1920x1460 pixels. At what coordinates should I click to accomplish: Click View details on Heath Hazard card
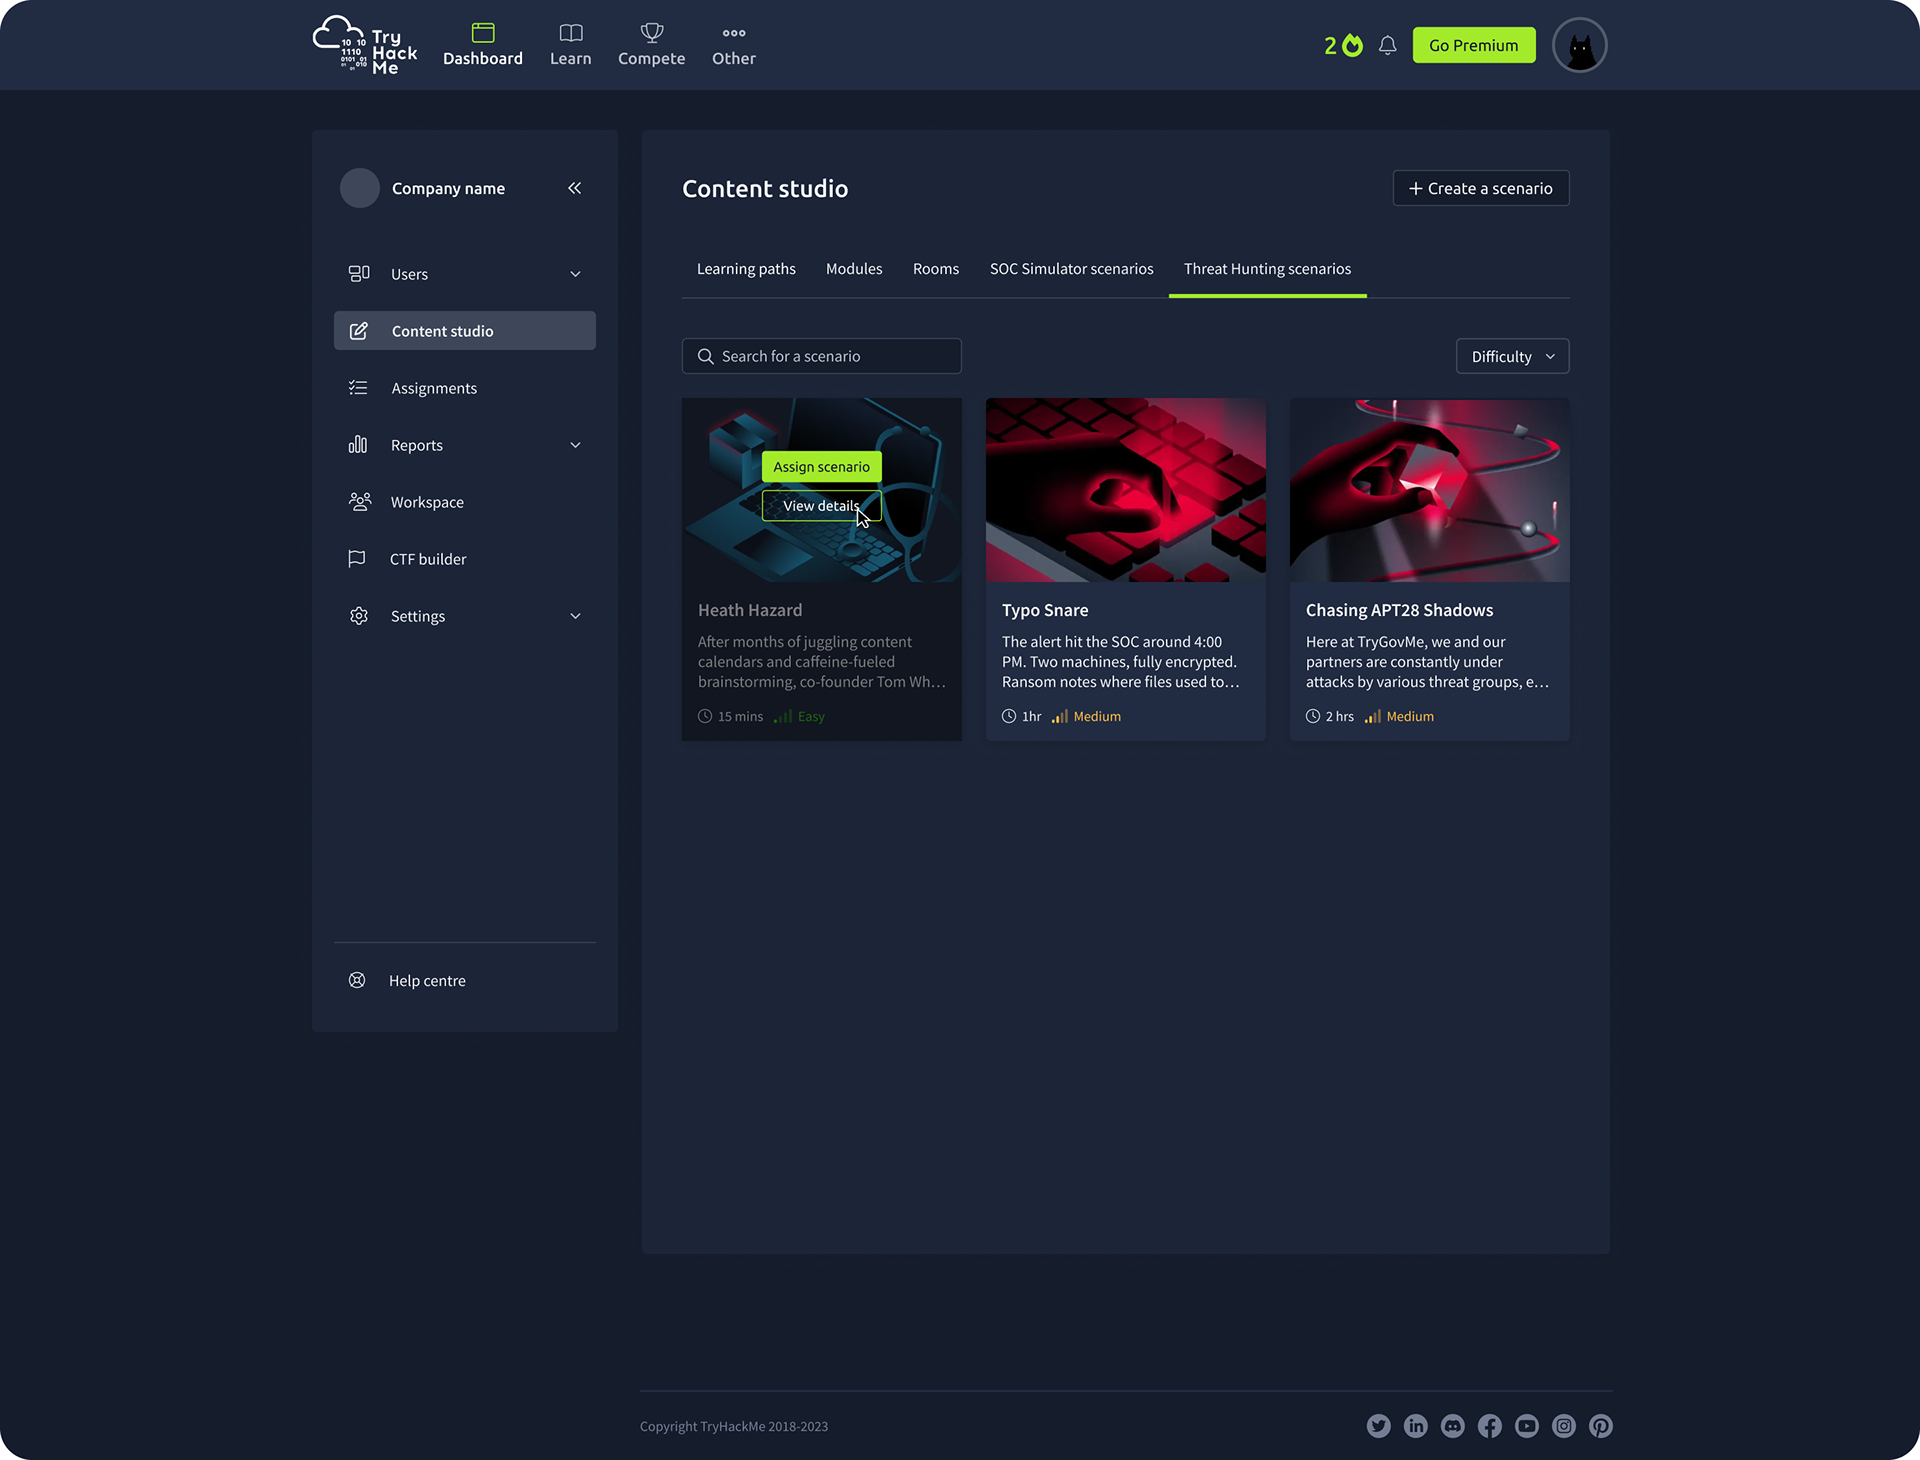coord(821,506)
